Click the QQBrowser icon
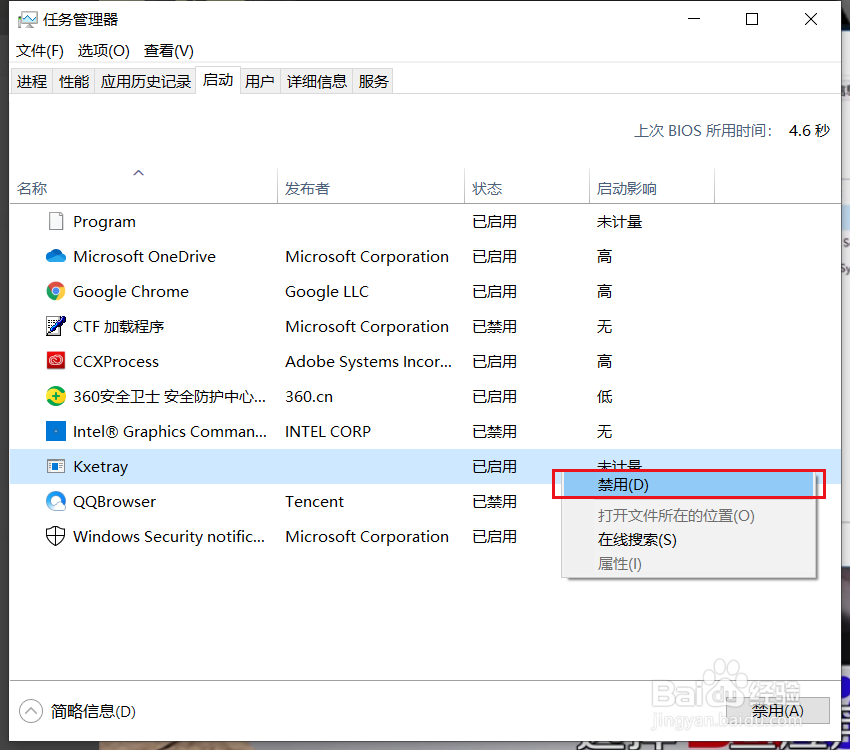Image resolution: width=850 pixels, height=750 pixels. pos(57,501)
